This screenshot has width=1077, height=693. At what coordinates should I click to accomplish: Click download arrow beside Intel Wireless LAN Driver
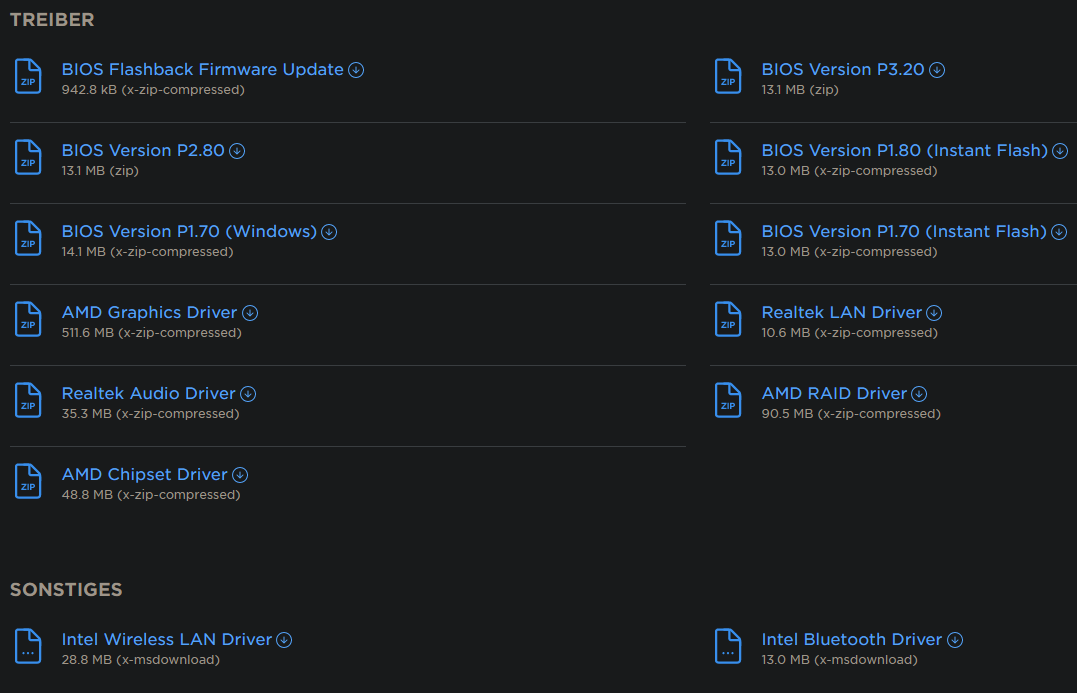[x=284, y=640]
